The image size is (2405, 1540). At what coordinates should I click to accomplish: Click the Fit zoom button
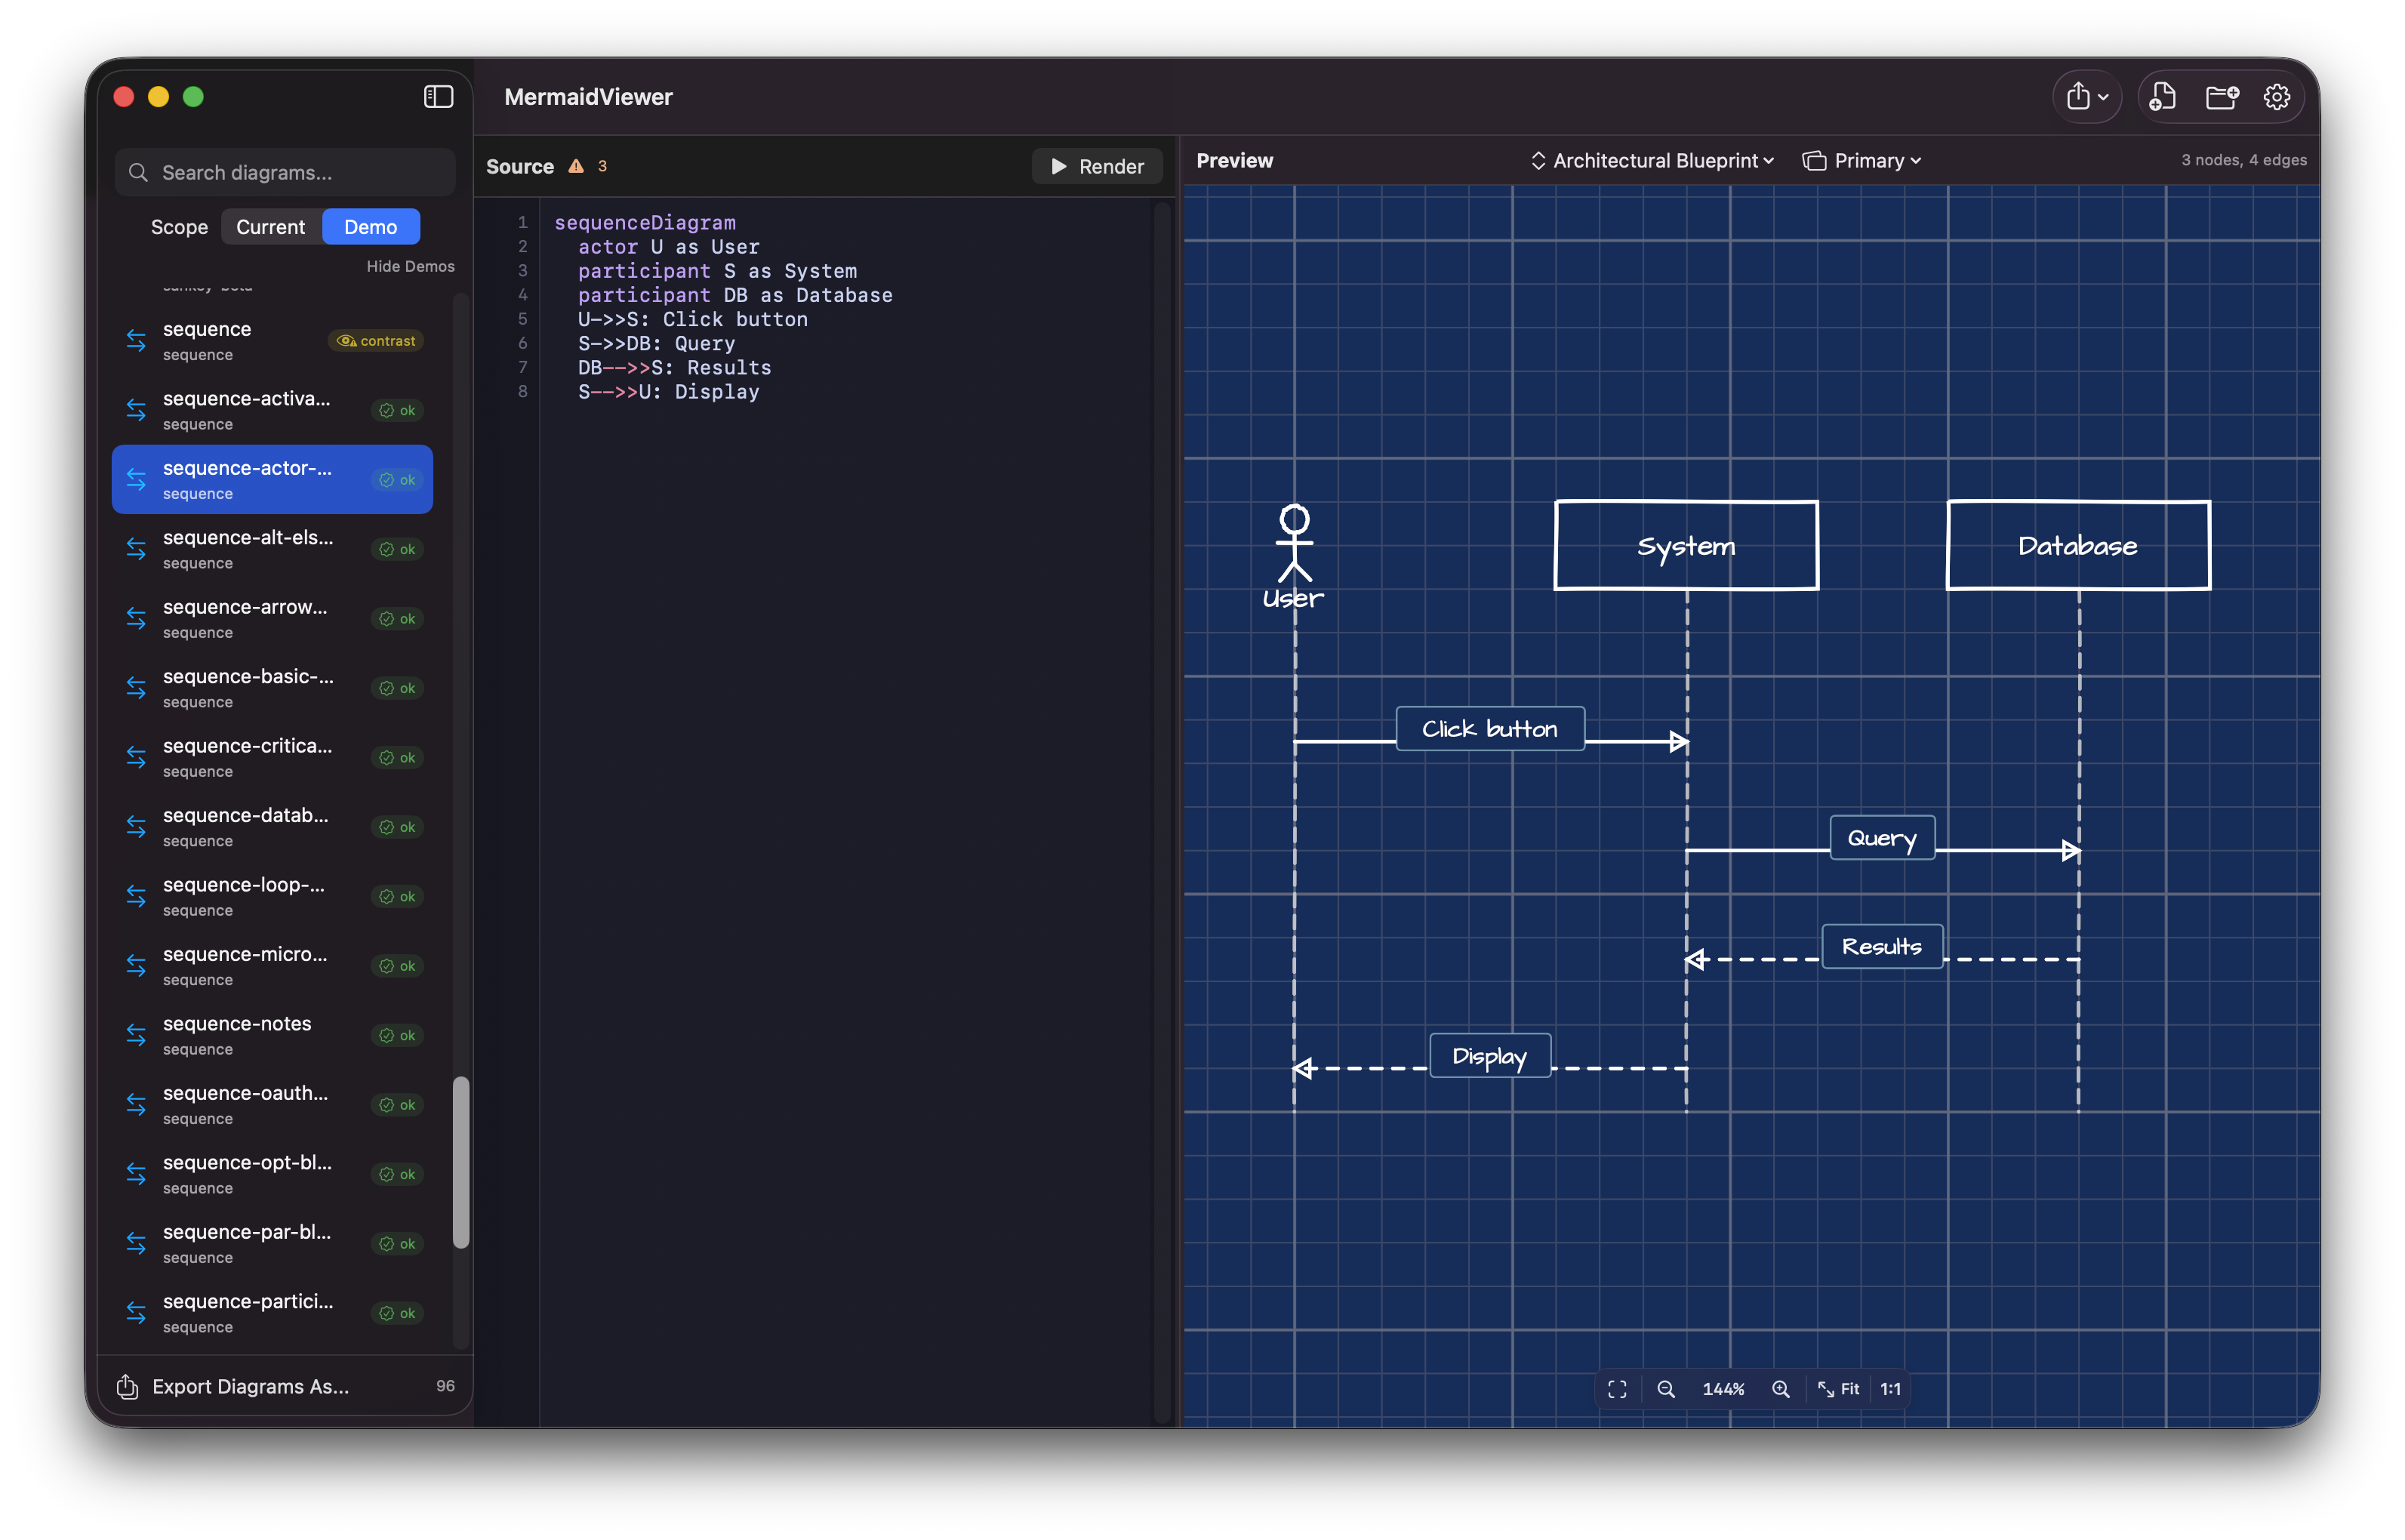(x=1838, y=1389)
